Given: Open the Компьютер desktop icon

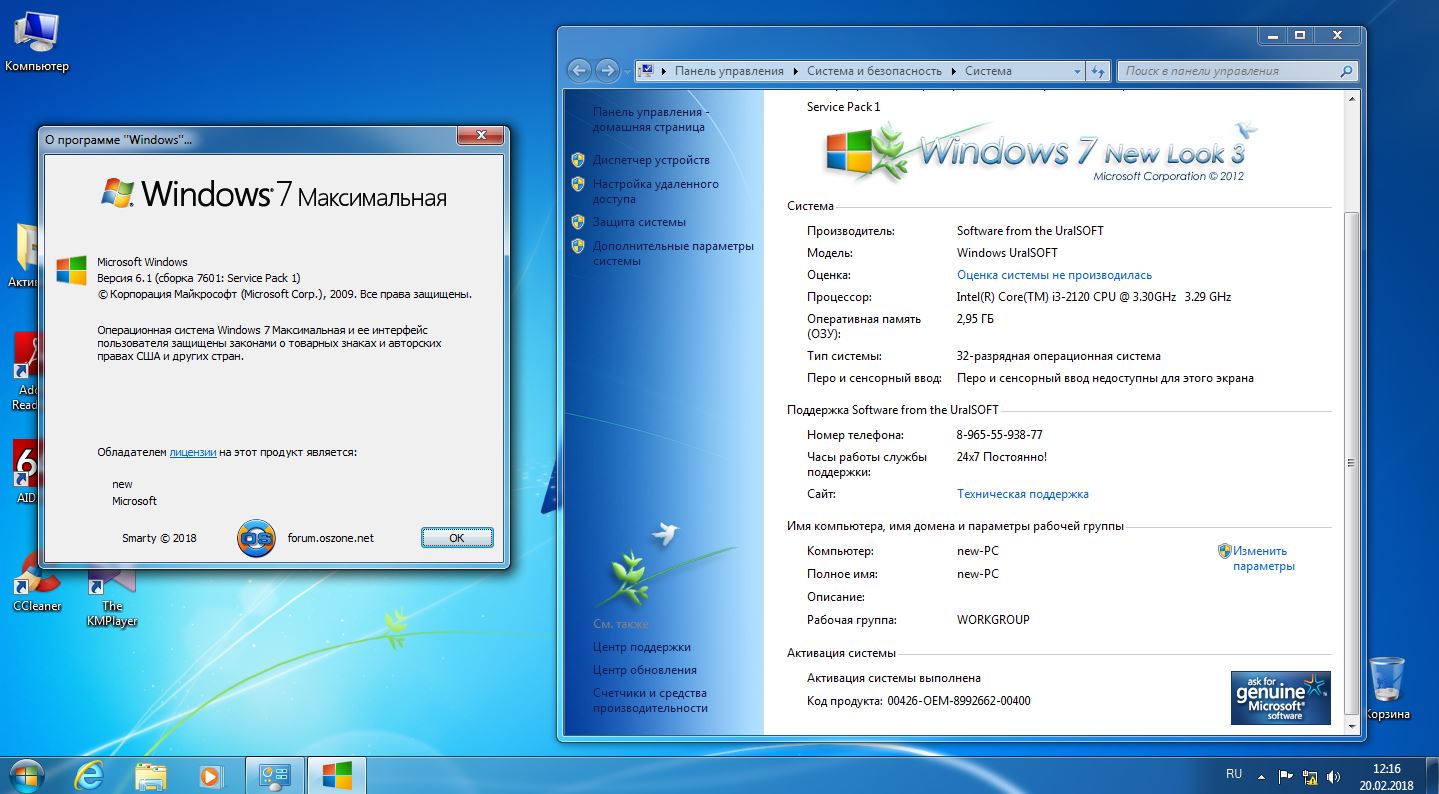Looking at the screenshot, I should pos(36,41).
